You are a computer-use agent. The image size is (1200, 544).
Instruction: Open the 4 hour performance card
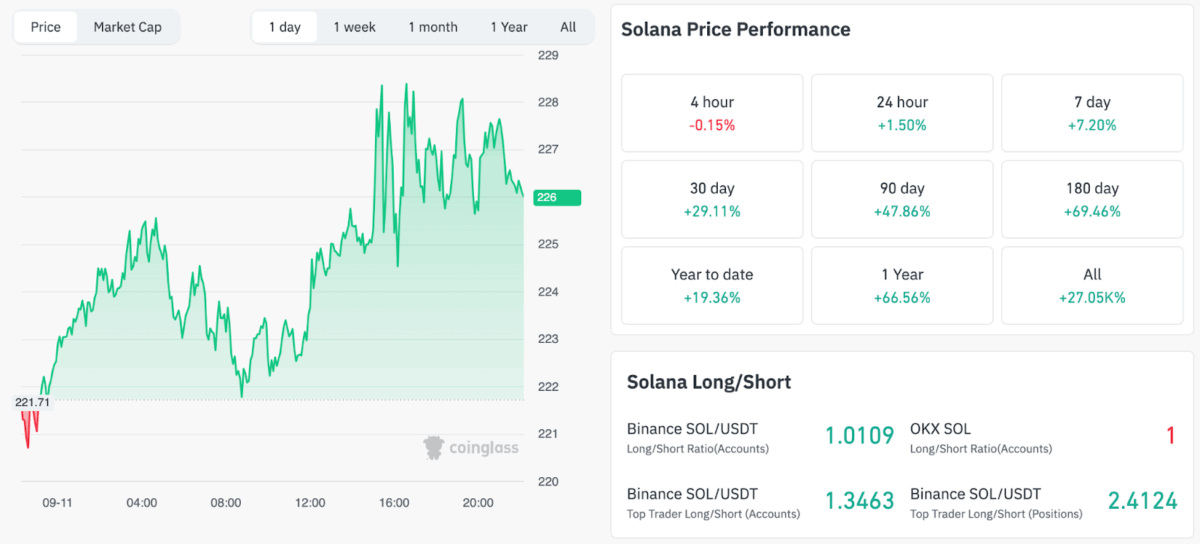point(712,113)
